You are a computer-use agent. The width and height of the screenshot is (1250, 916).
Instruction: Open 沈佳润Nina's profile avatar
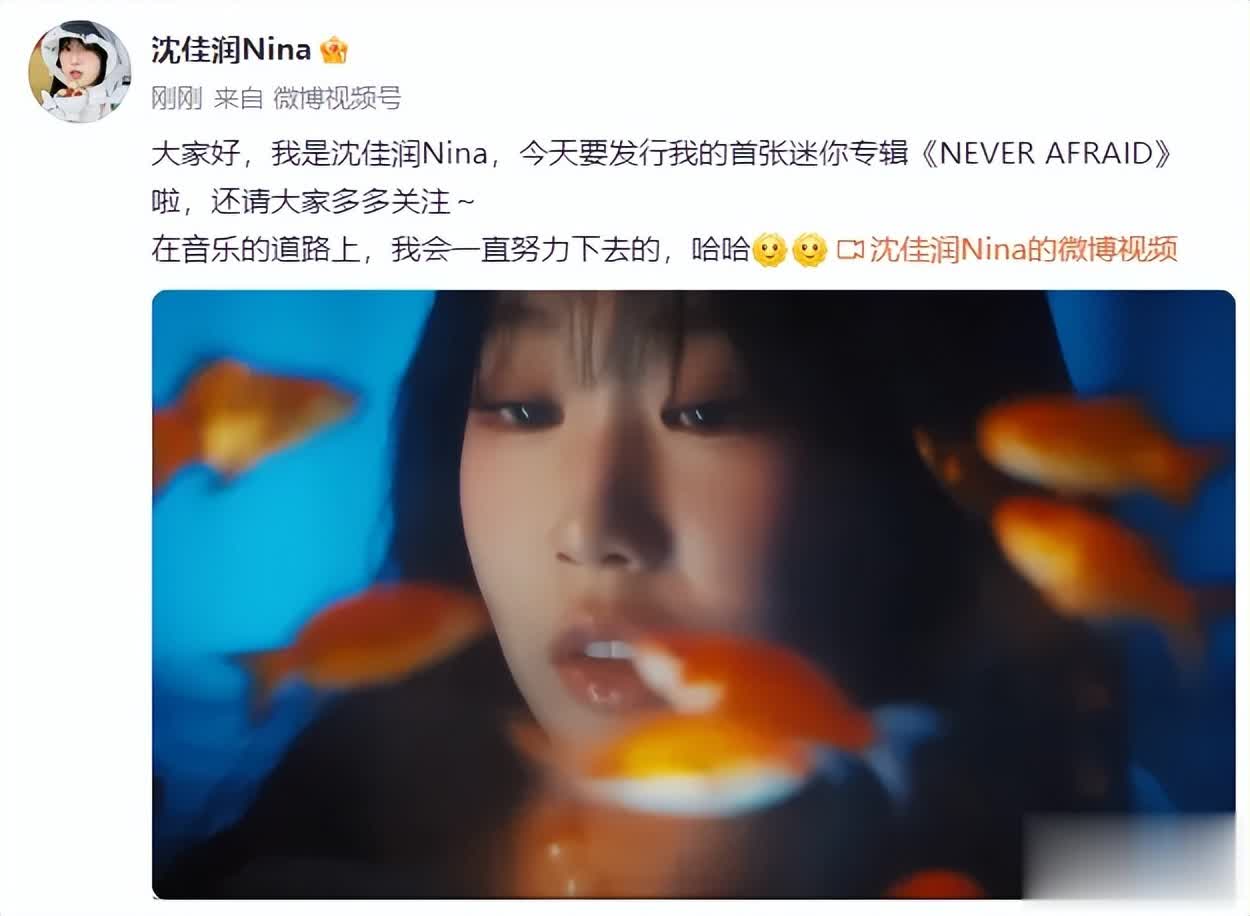pyautogui.click(x=79, y=71)
